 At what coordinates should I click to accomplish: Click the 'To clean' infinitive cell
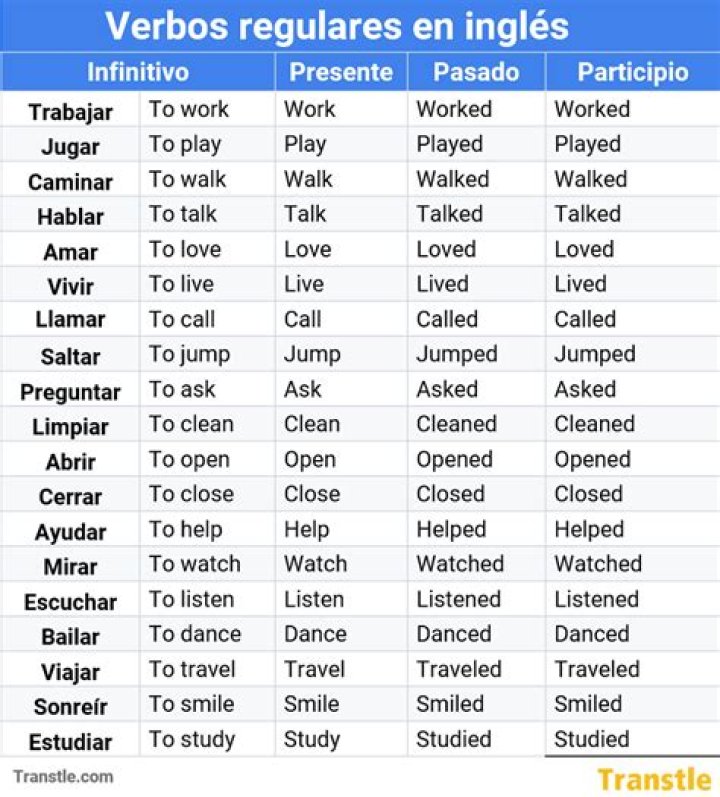(x=191, y=424)
